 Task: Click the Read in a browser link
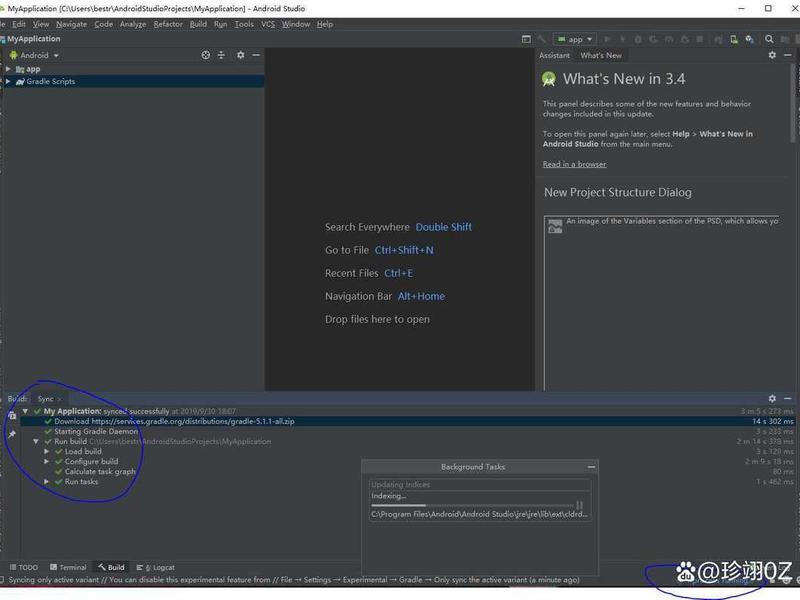pos(574,164)
